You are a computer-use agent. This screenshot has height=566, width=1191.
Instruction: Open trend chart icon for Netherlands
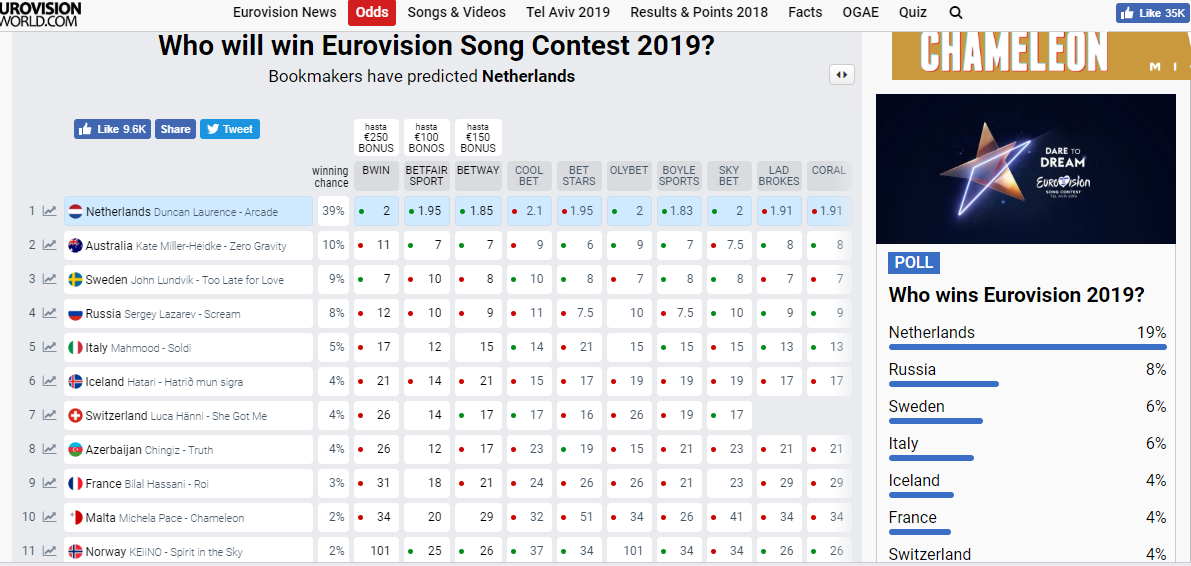(x=50, y=211)
